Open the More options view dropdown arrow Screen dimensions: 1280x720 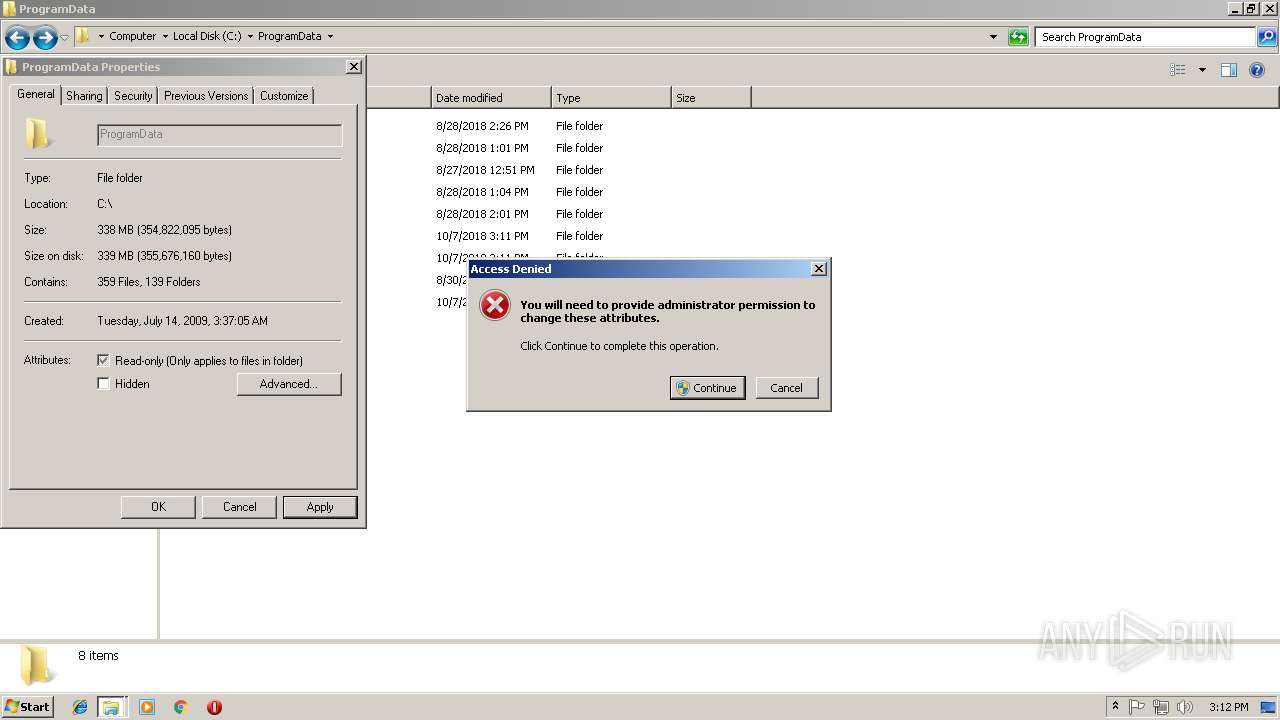click(1202, 70)
